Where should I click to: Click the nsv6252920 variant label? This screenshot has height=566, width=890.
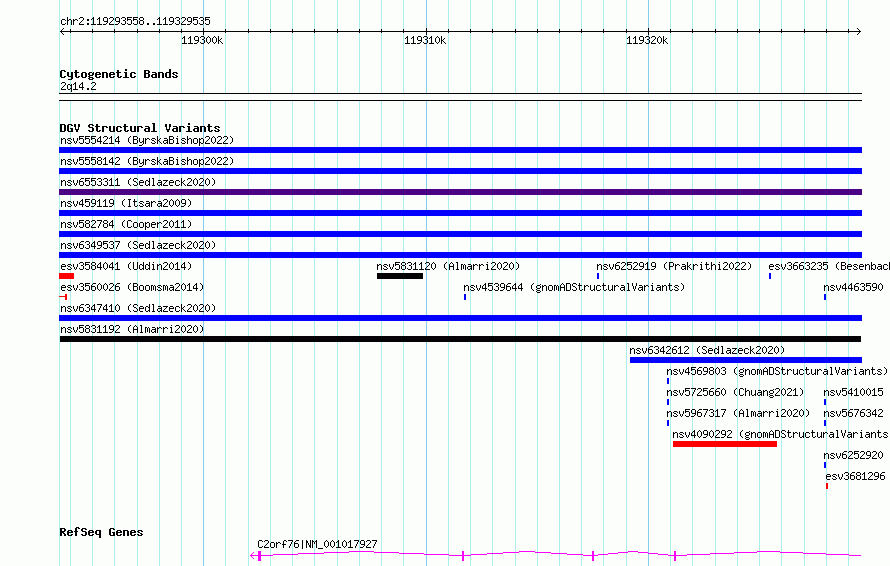(853, 455)
